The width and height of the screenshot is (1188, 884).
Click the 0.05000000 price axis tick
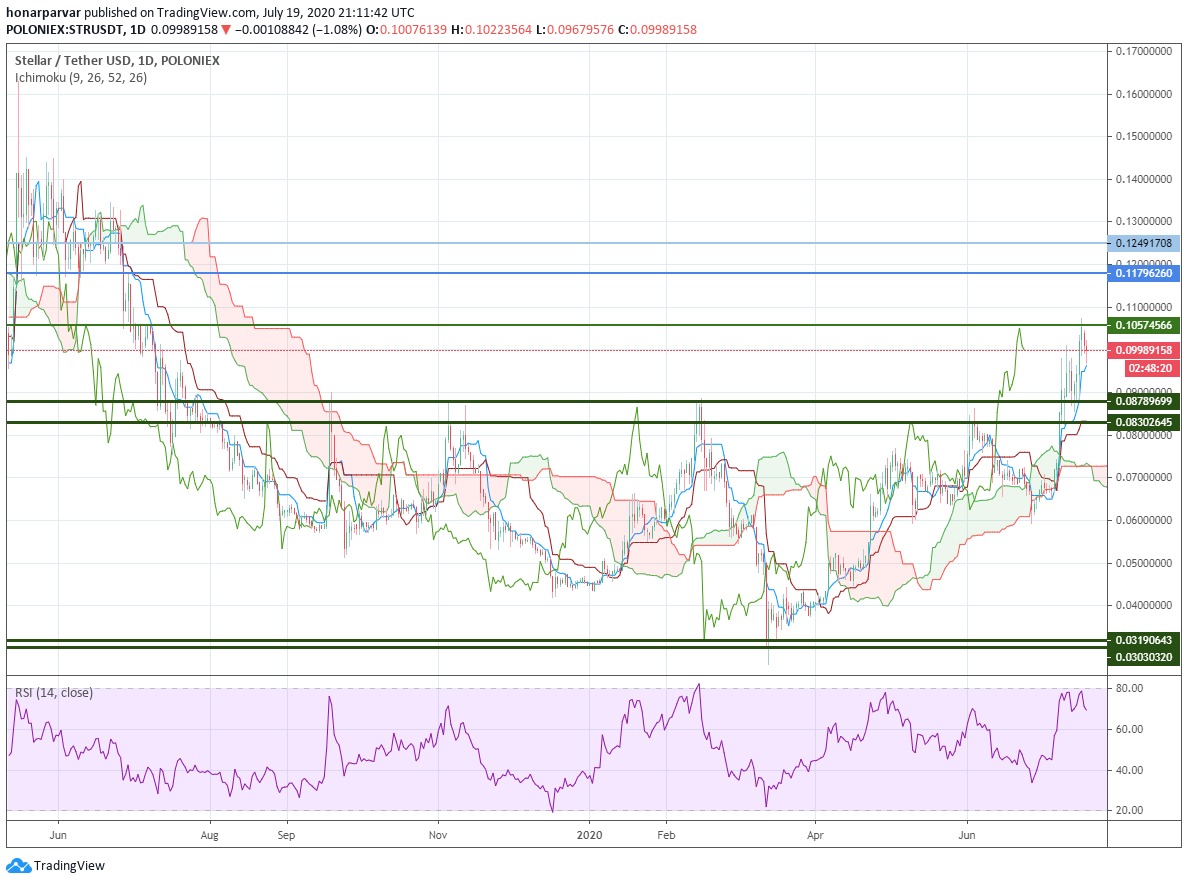(1144, 563)
